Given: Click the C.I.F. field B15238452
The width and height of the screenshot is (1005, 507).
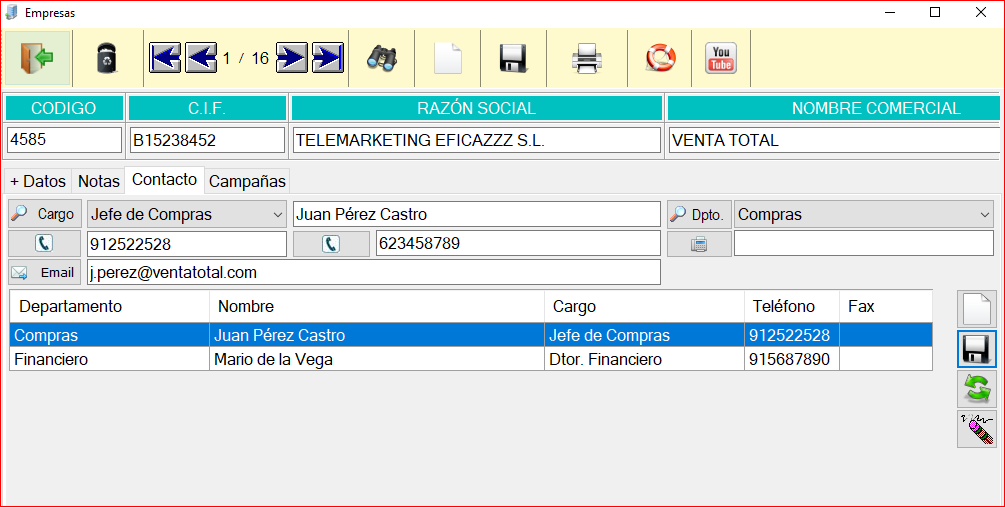Looking at the screenshot, I should tap(207, 140).
